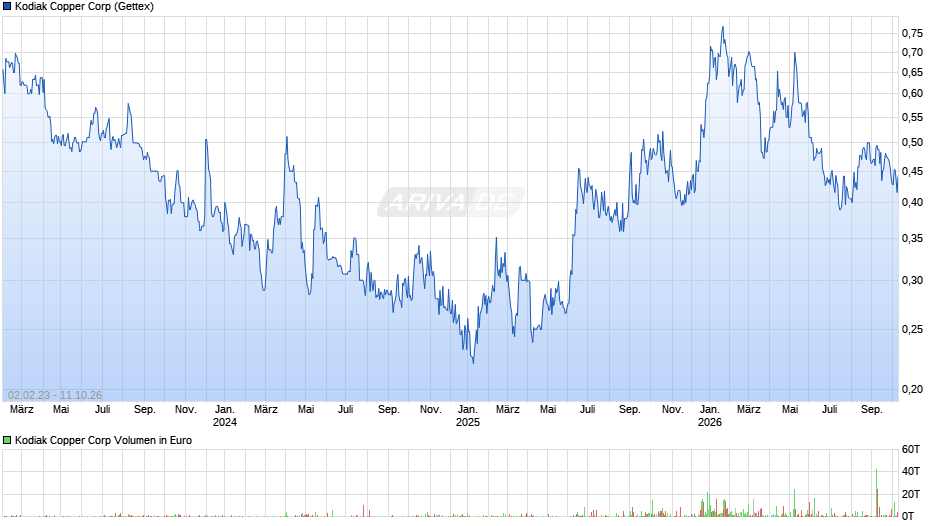Screen dimensions: 940x526
Task: Click the 'Nov.' label just before Jan. 2024
Action: [x=186, y=410]
